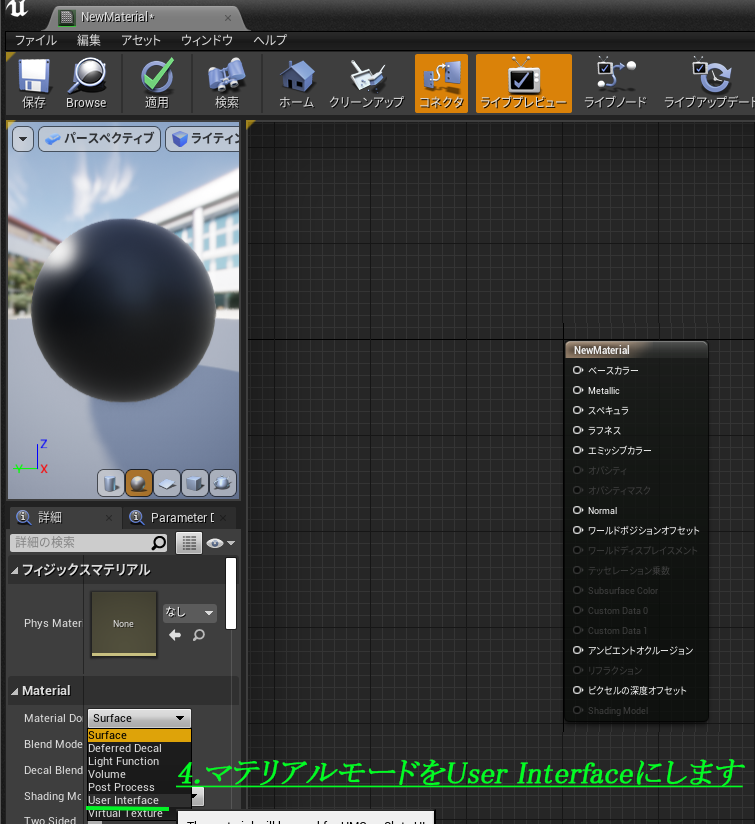The width and height of the screenshot is (755, 824).
Task: Set preview mesh to cube
Action: tap(195, 483)
